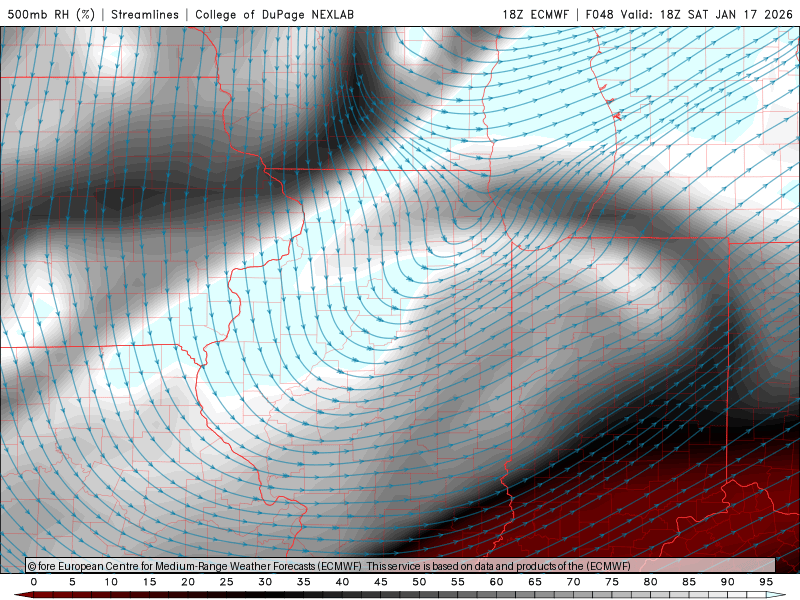The width and height of the screenshot is (800, 600).
Task: Click the '40' value on color scale
Action: click(342, 582)
